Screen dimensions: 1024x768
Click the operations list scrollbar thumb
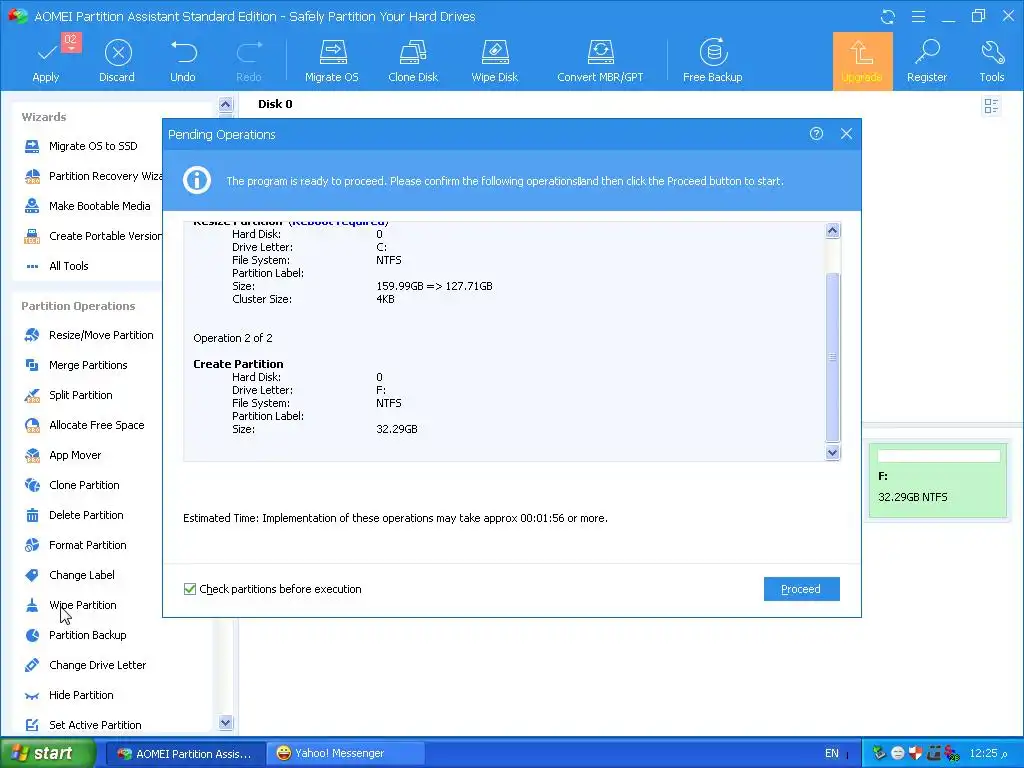coord(832,357)
